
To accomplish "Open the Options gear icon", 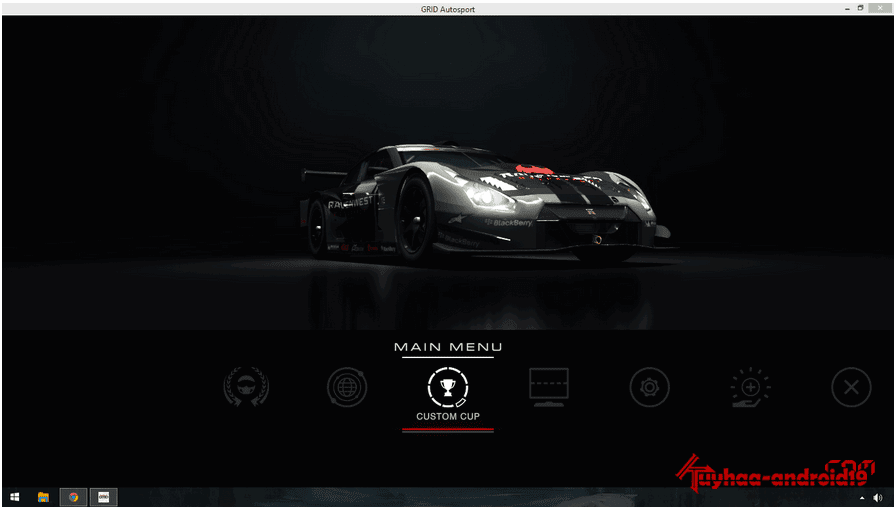I will pyautogui.click(x=649, y=387).
